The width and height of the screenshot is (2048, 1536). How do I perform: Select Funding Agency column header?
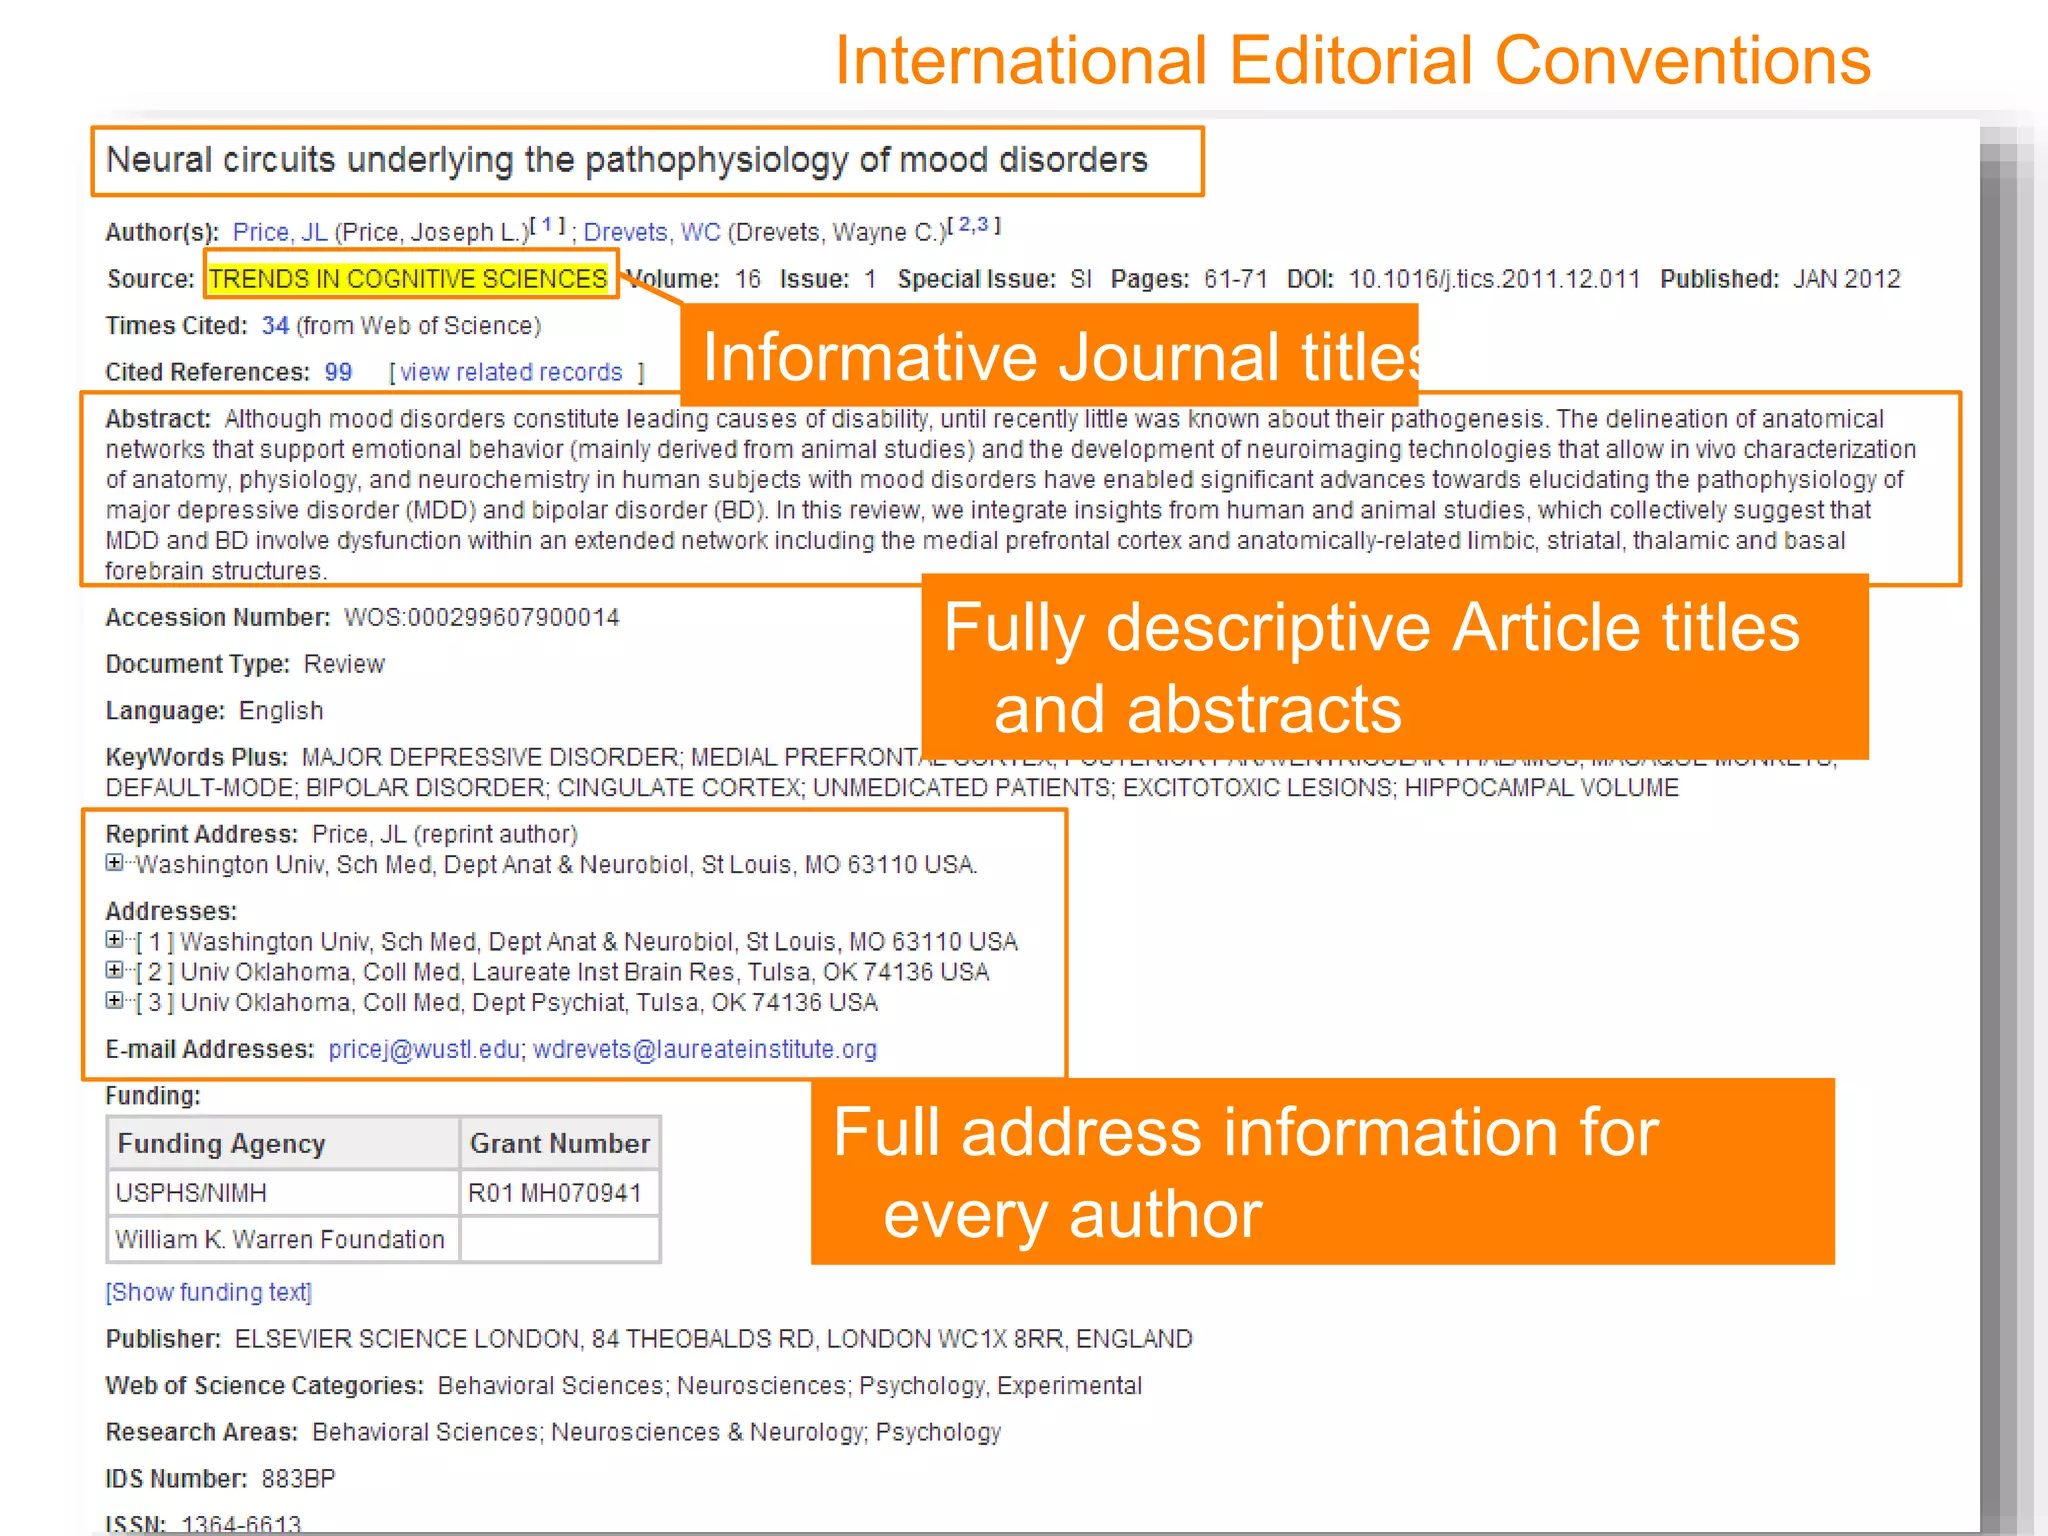[x=283, y=1144]
